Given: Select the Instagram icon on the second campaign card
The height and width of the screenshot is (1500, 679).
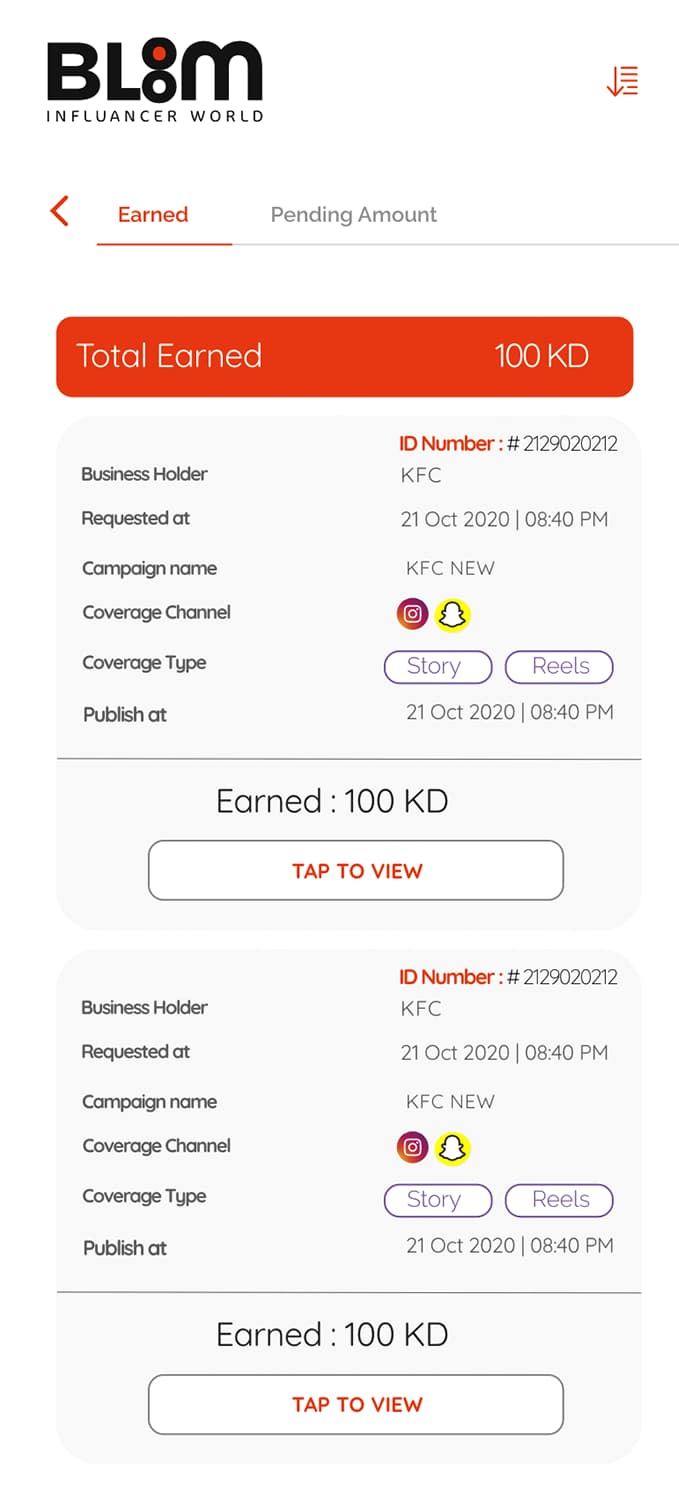Looking at the screenshot, I should point(412,1147).
